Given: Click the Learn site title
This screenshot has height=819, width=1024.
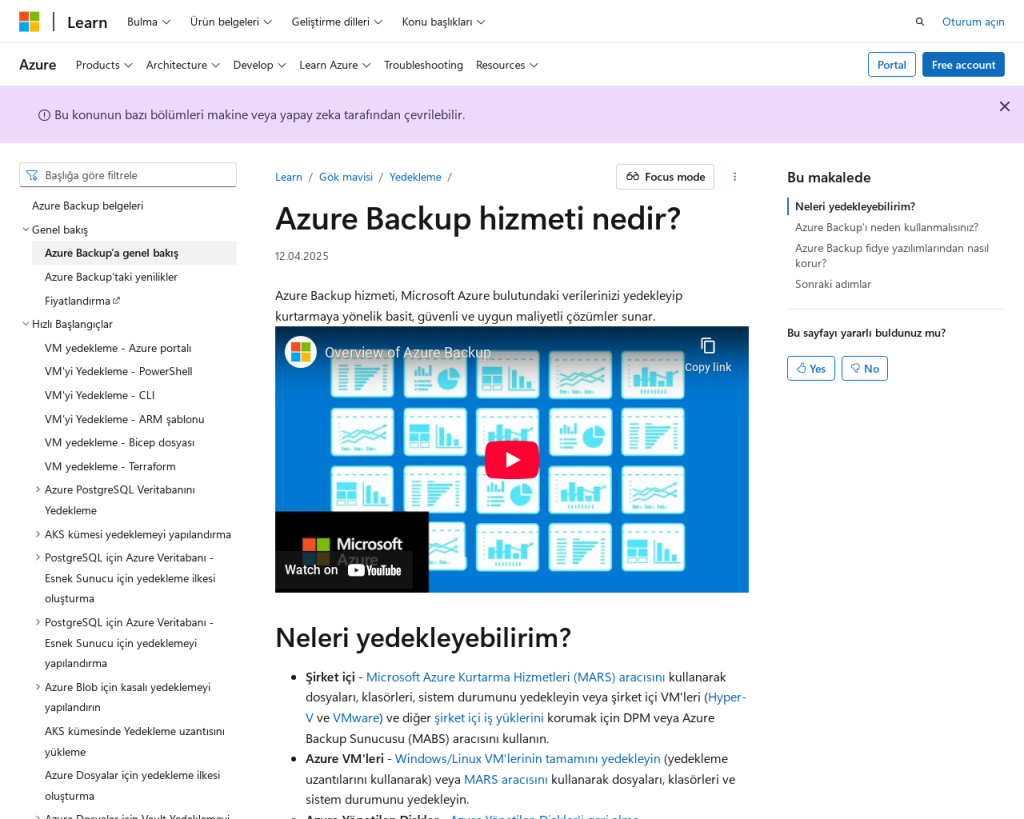Looking at the screenshot, I should point(87,22).
